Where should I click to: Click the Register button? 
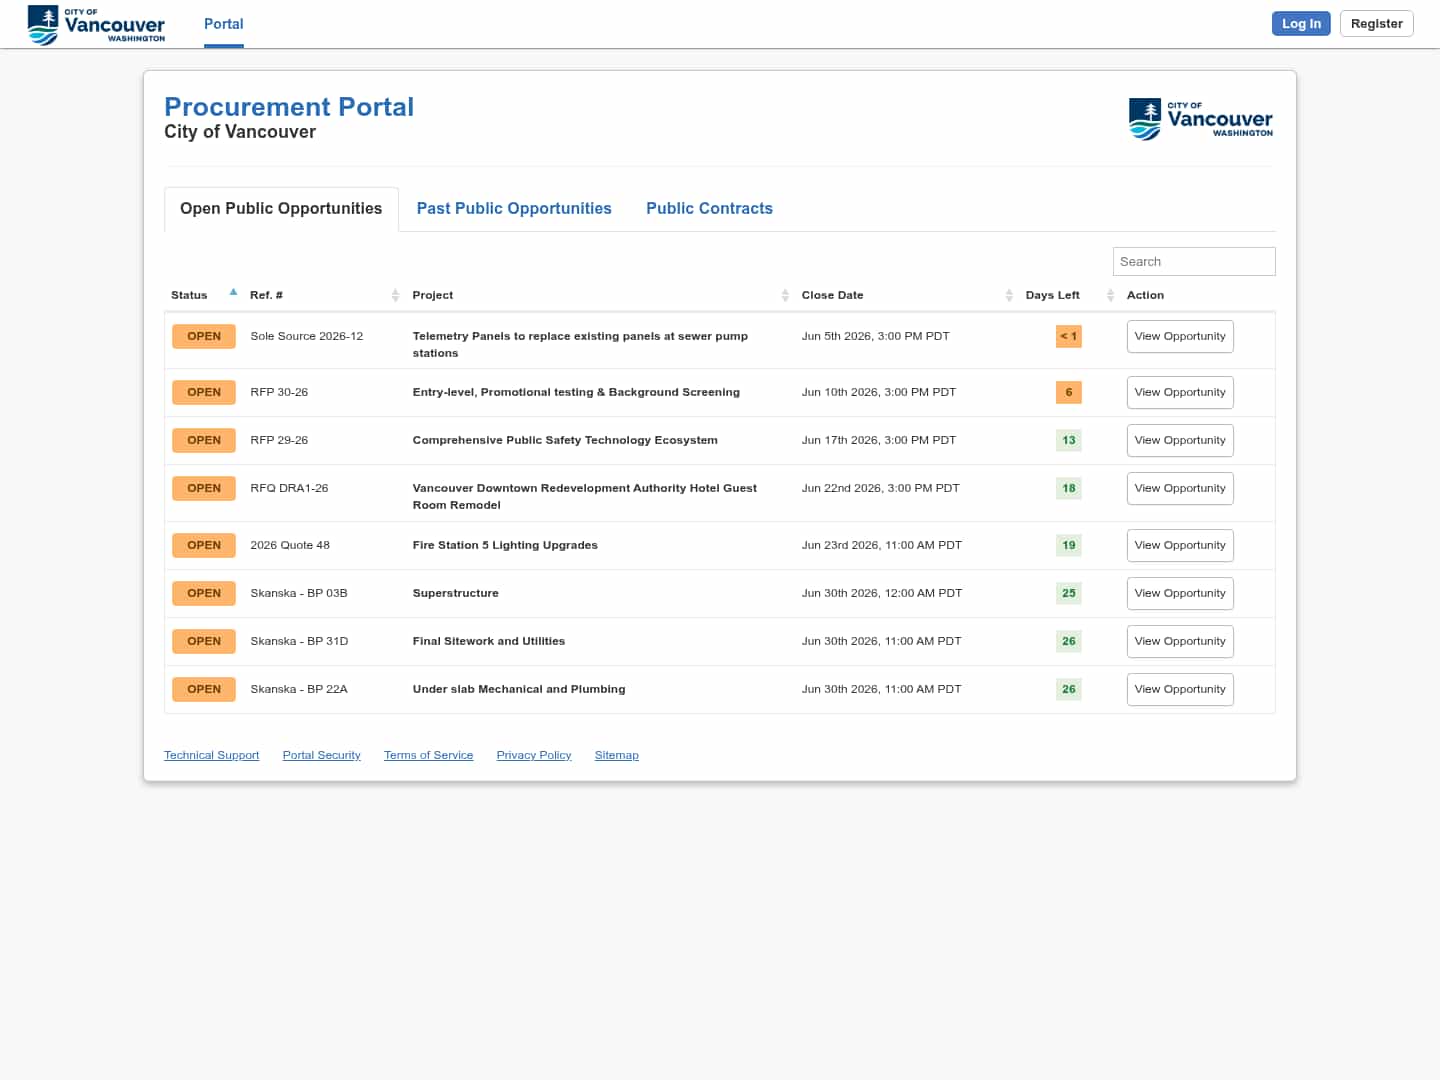(1377, 24)
